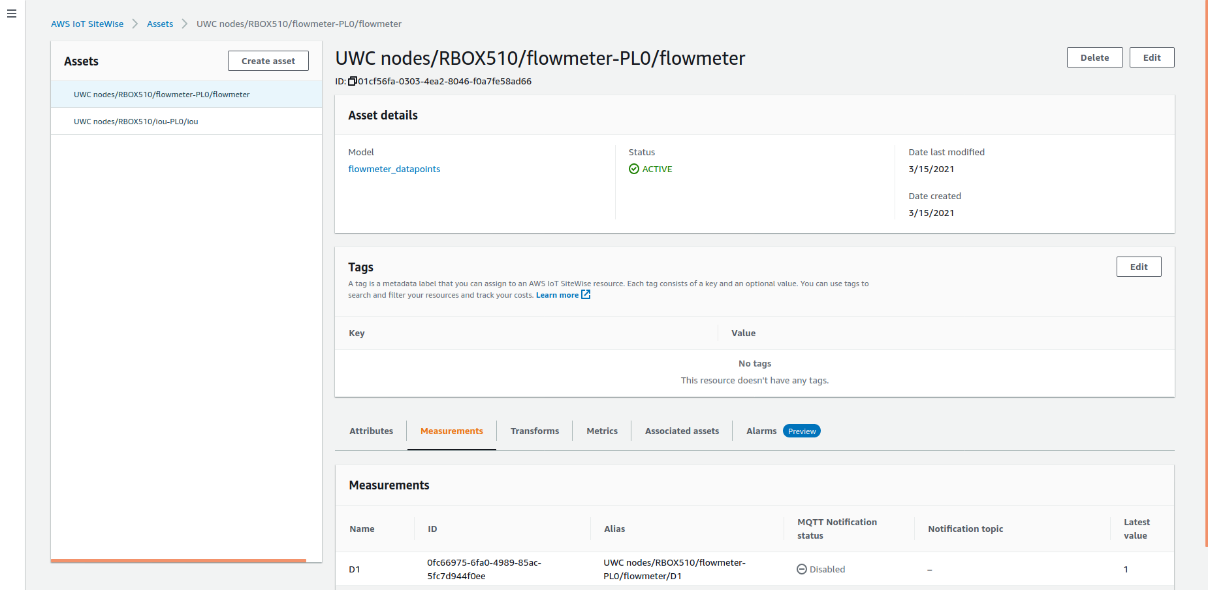Screen dimensions: 1208x590
Task: Click the Create asset button
Action: point(268,60)
